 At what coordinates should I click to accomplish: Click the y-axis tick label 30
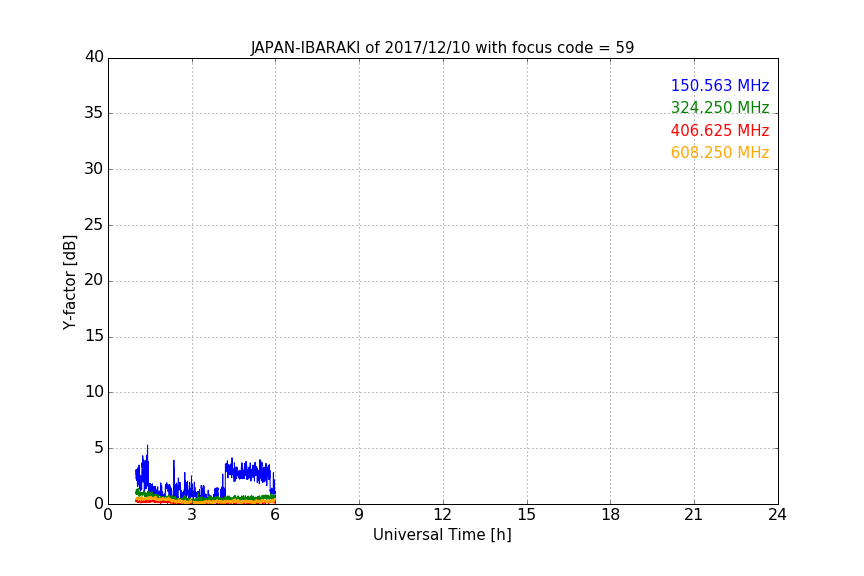(x=94, y=169)
